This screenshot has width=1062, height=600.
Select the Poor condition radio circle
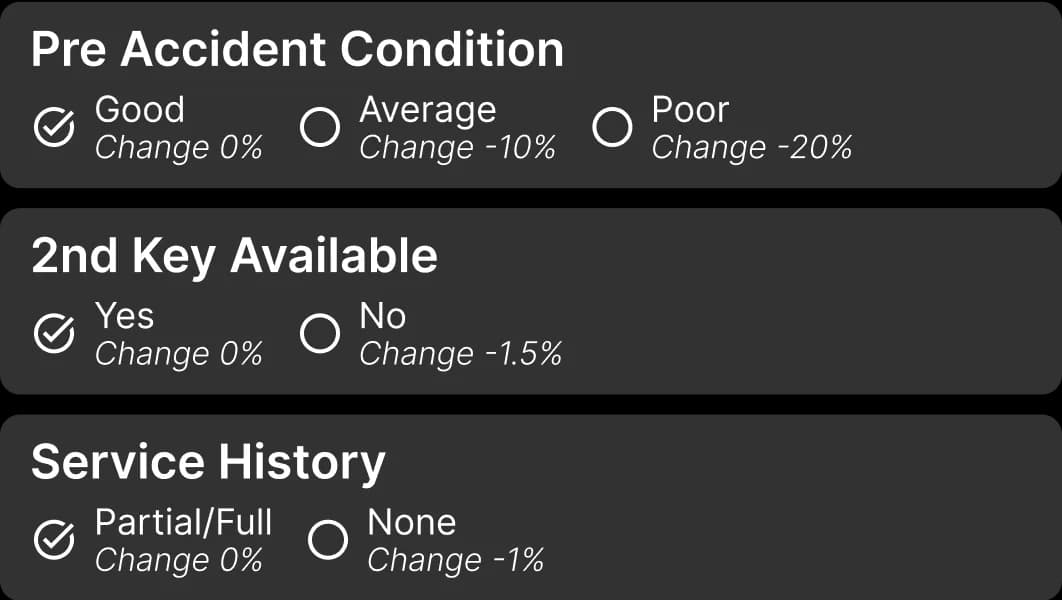point(612,128)
